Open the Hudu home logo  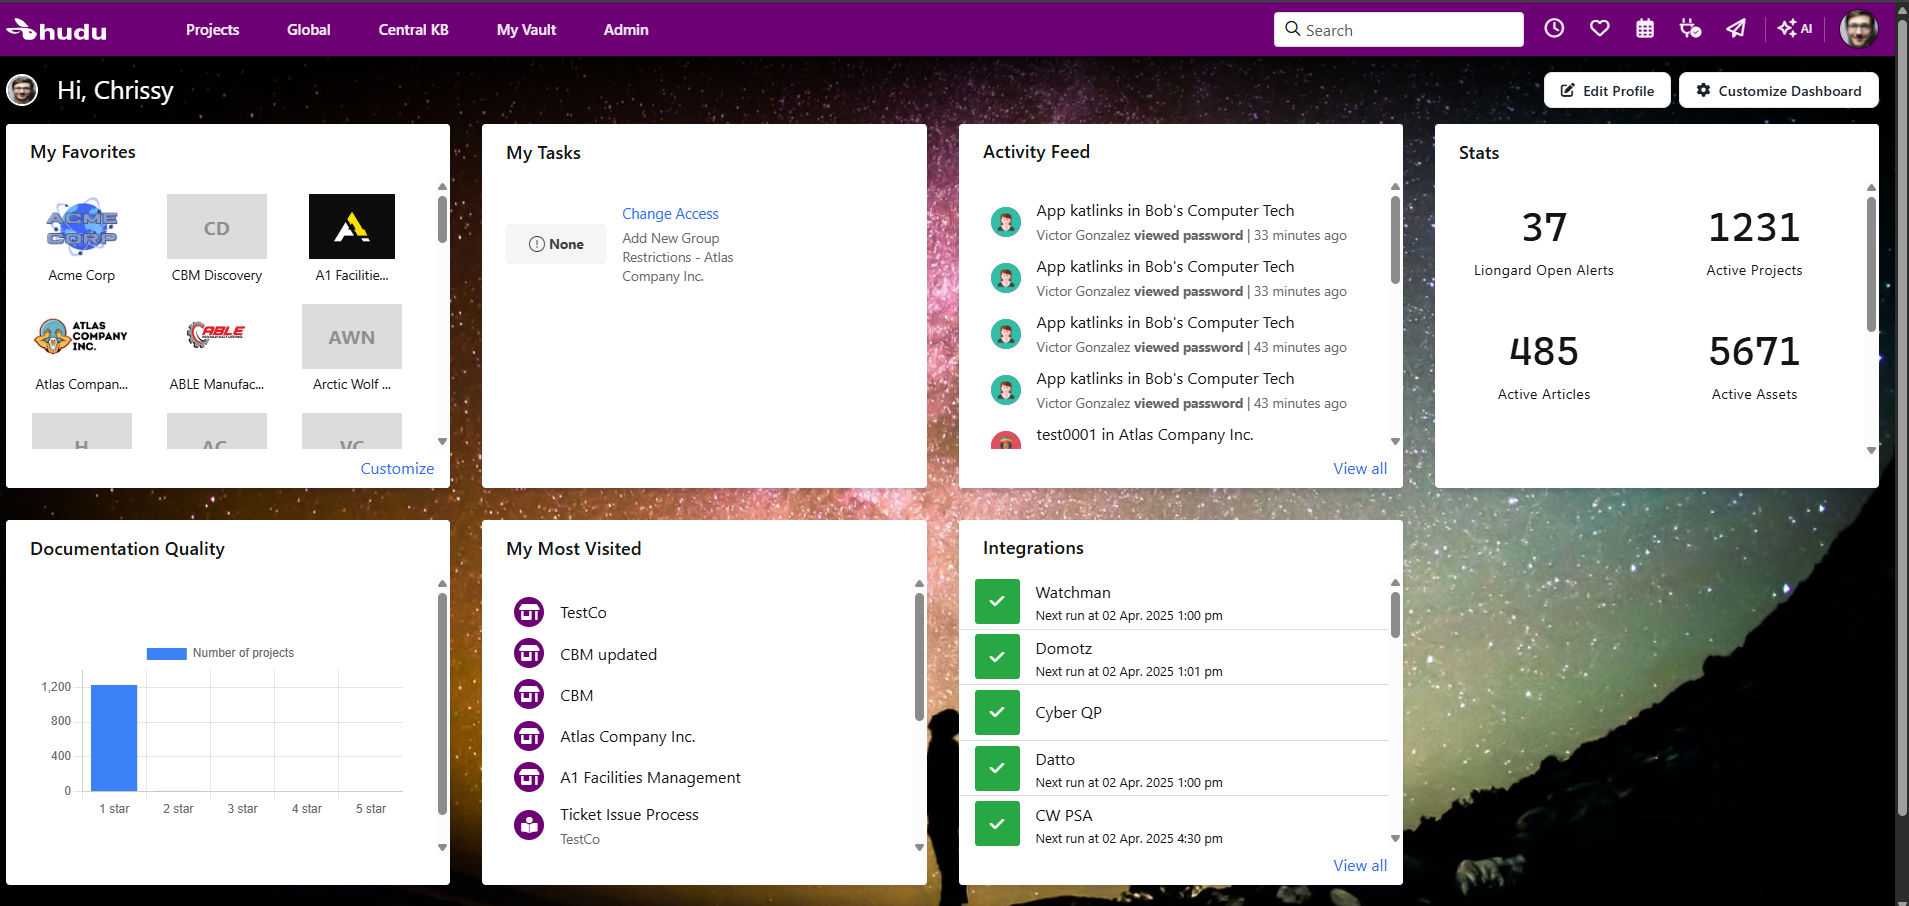[57, 30]
